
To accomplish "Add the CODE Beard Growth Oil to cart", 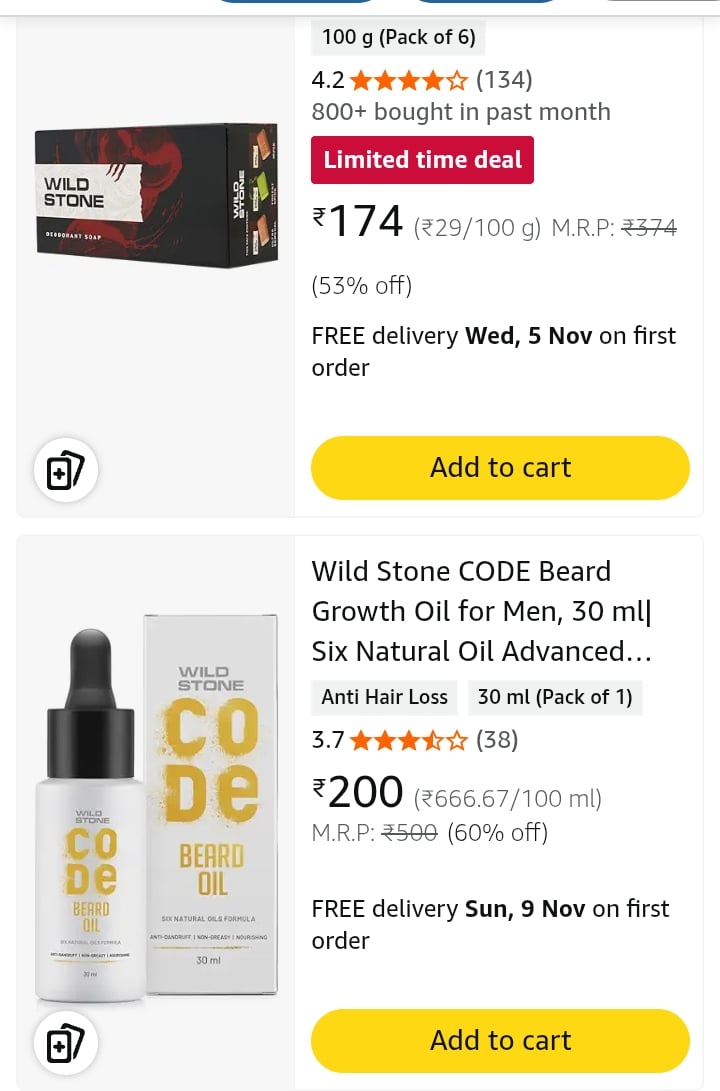I will 500,1040.
